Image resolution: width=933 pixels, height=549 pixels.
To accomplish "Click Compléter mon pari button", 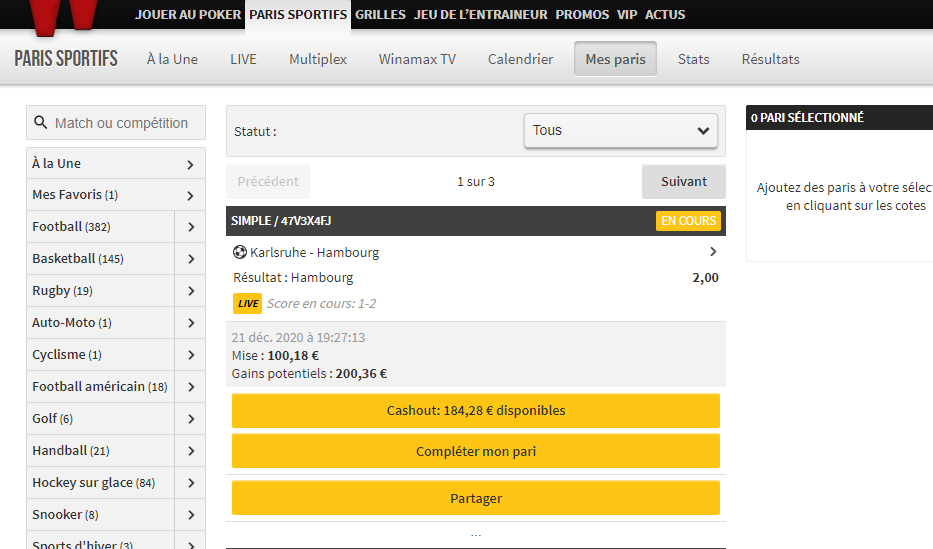I will [475, 451].
